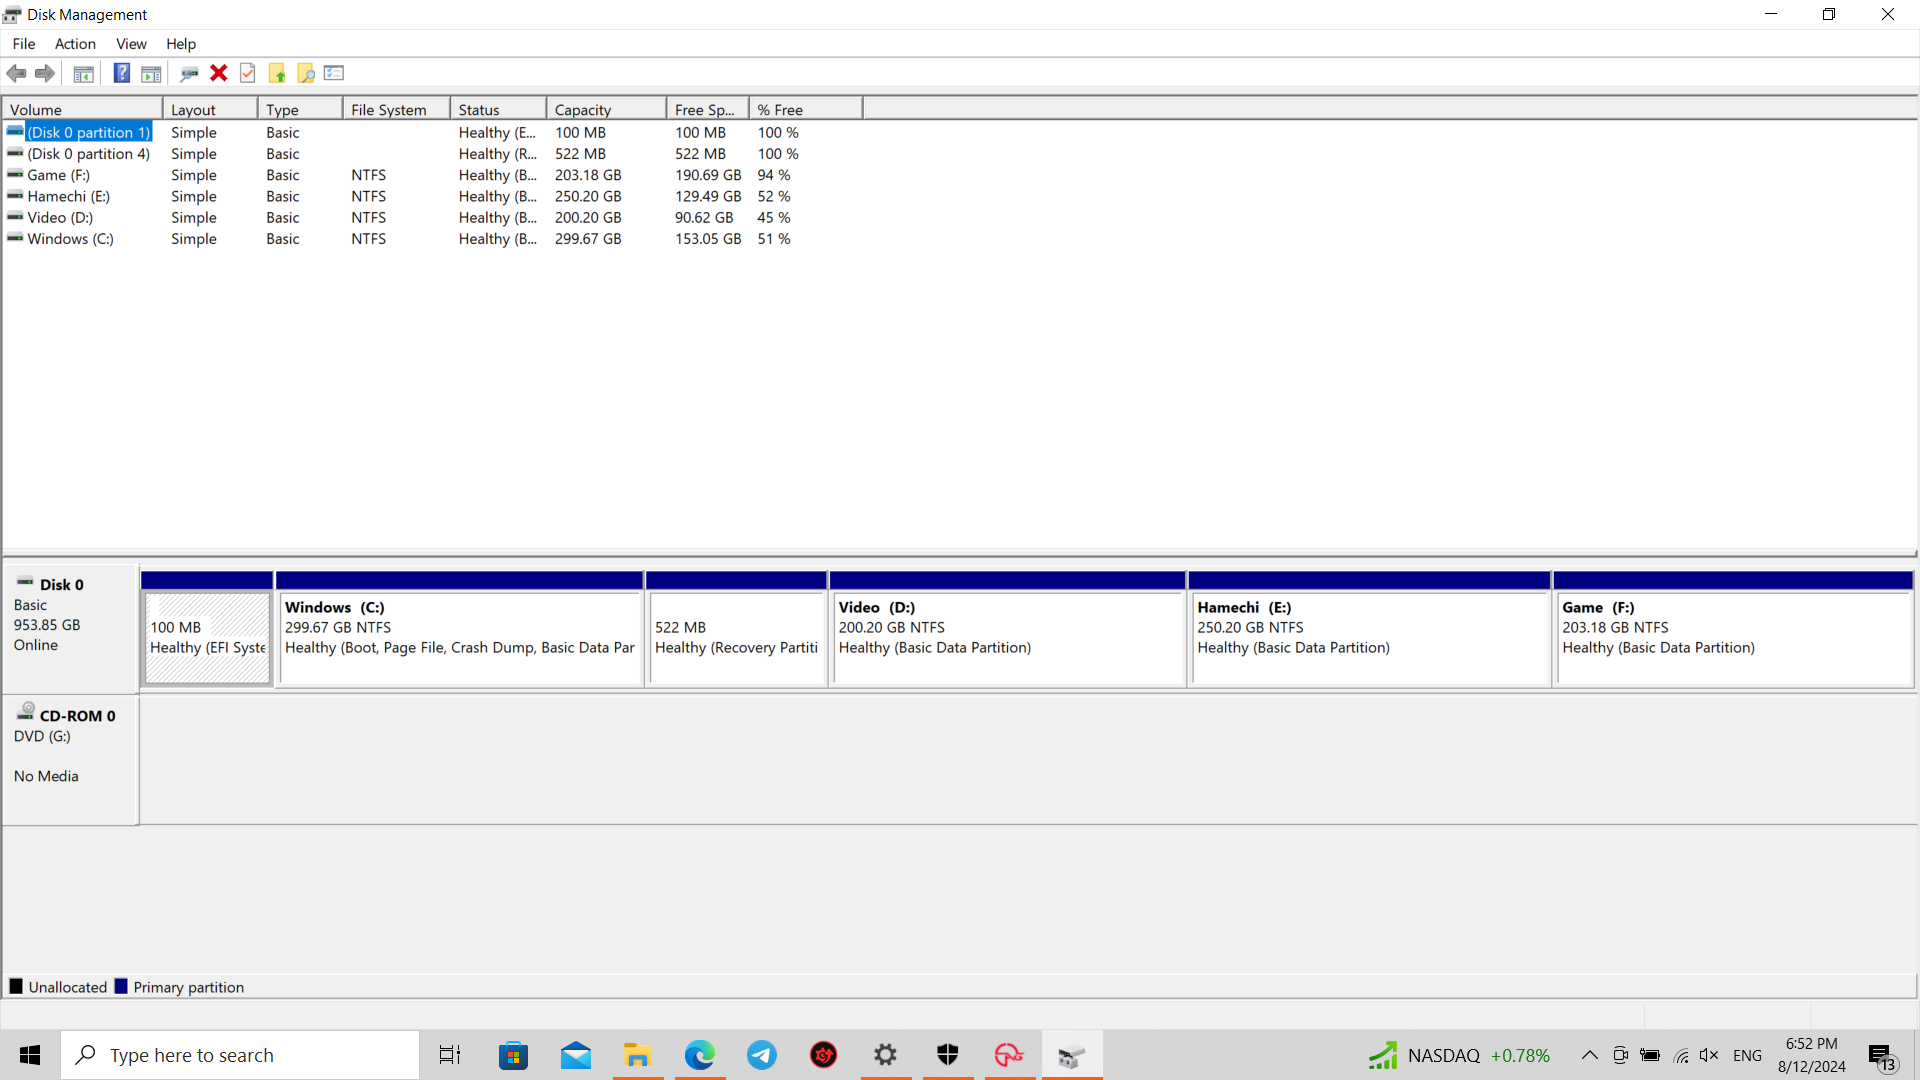Open Microsoft Edge from the taskbar

coord(700,1055)
